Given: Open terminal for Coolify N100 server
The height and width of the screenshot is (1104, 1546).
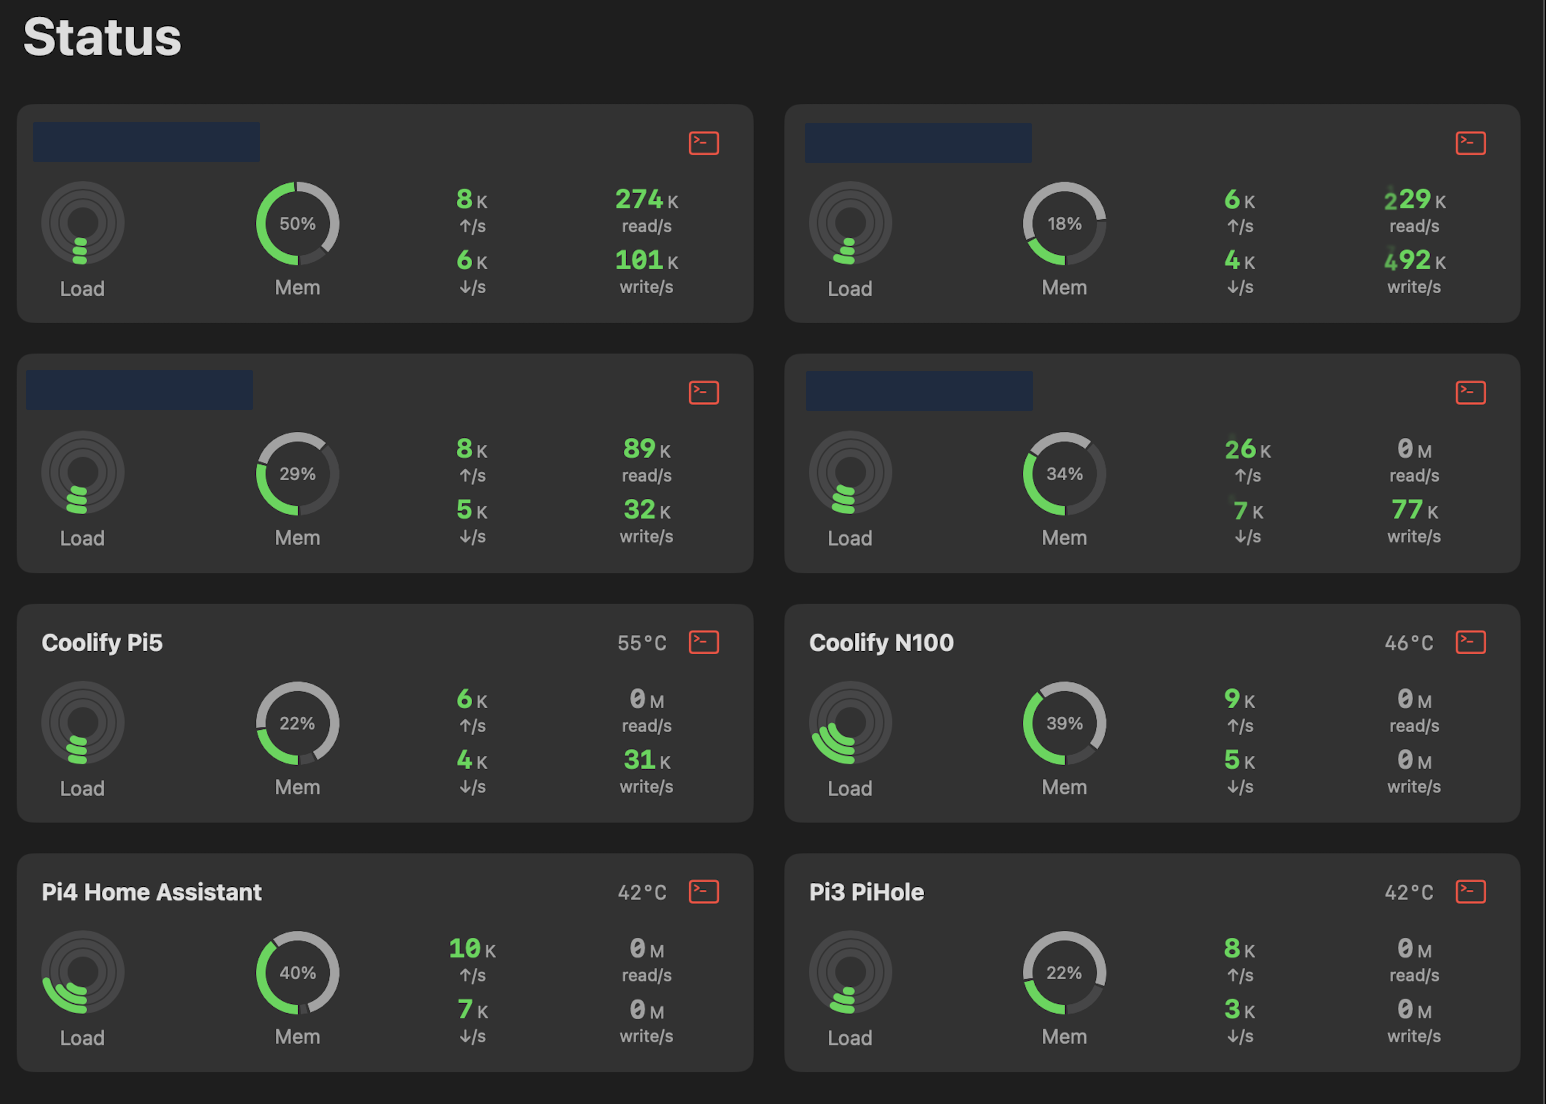Looking at the screenshot, I should tap(1470, 642).
